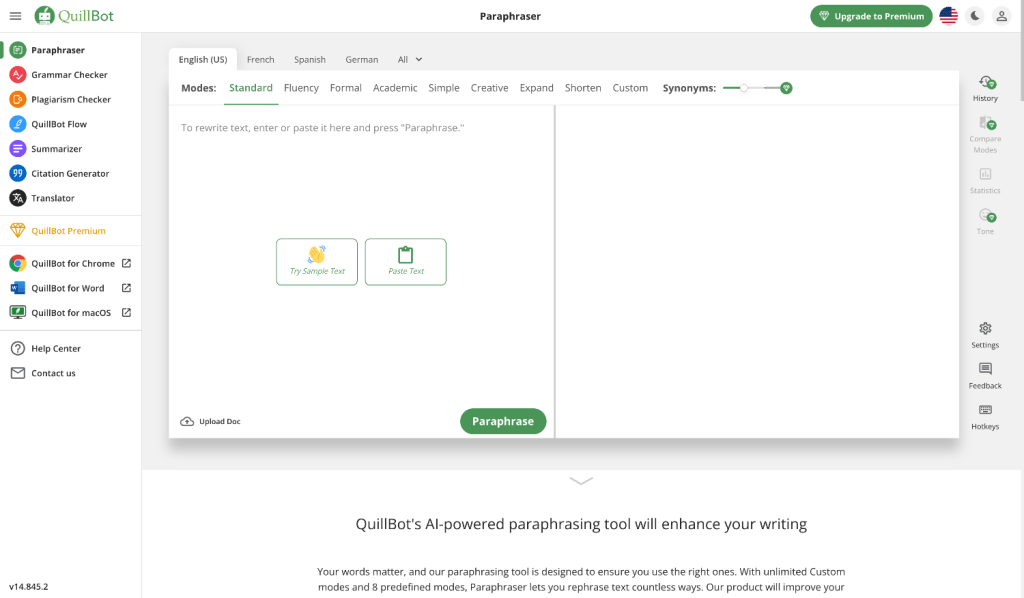1024x598 pixels.
Task: Switch to the Spanish language tab
Action: [x=310, y=59]
